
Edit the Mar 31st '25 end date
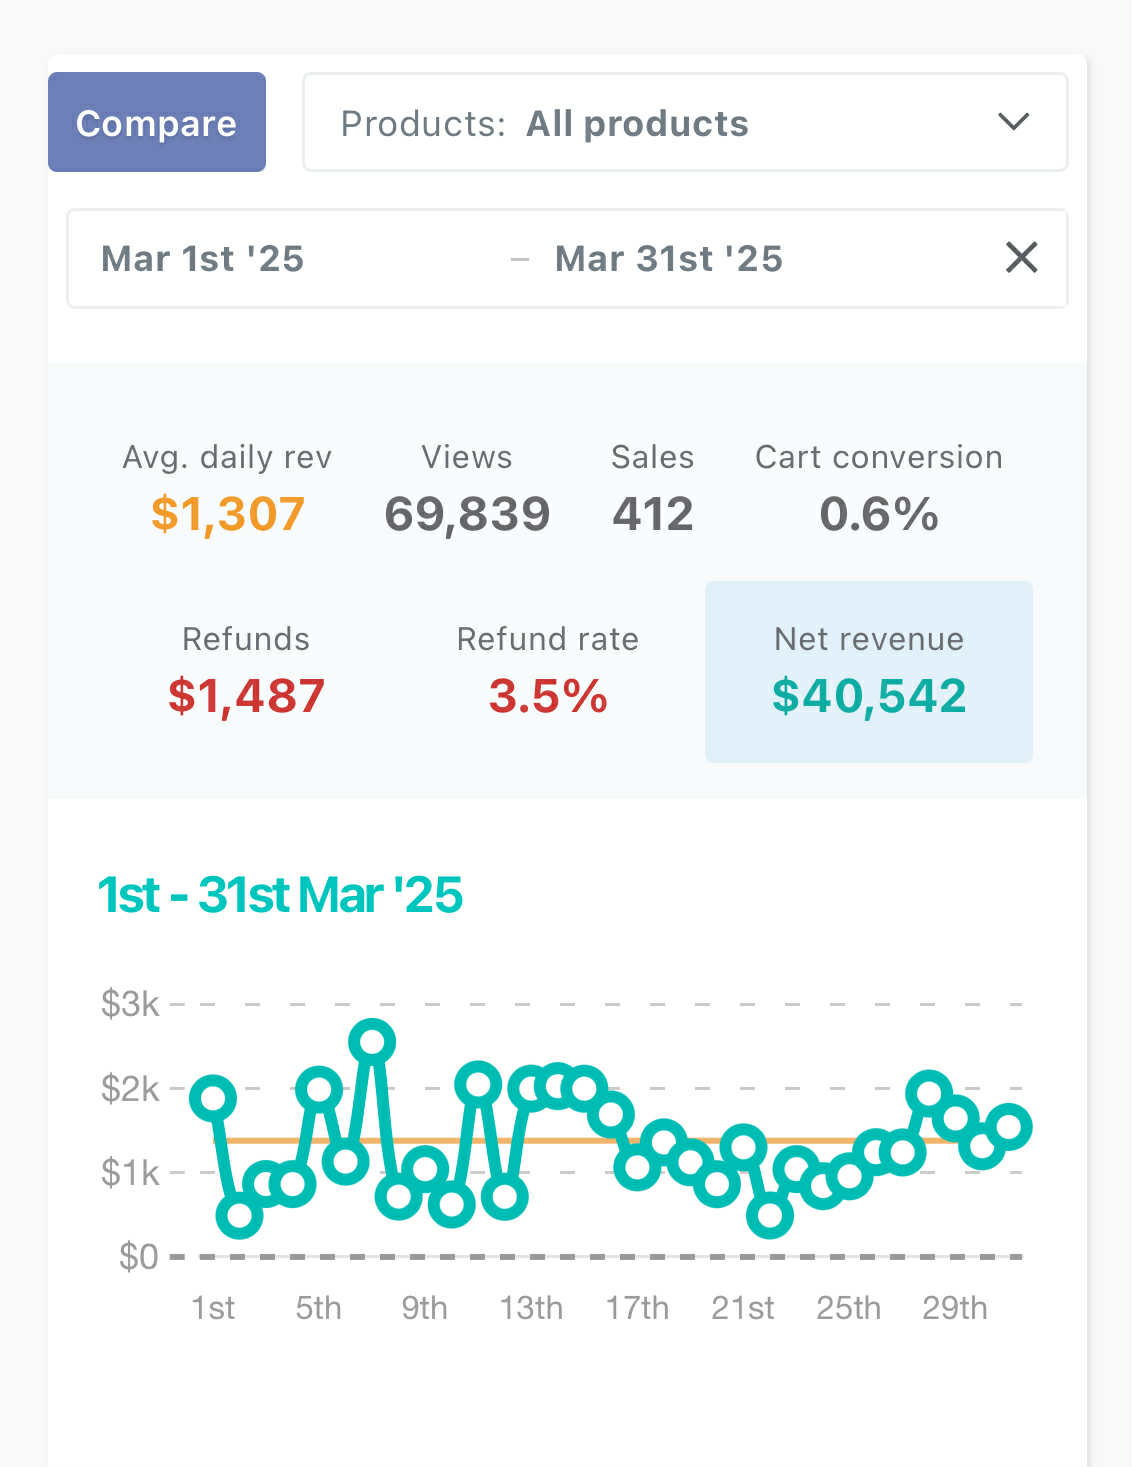(669, 259)
